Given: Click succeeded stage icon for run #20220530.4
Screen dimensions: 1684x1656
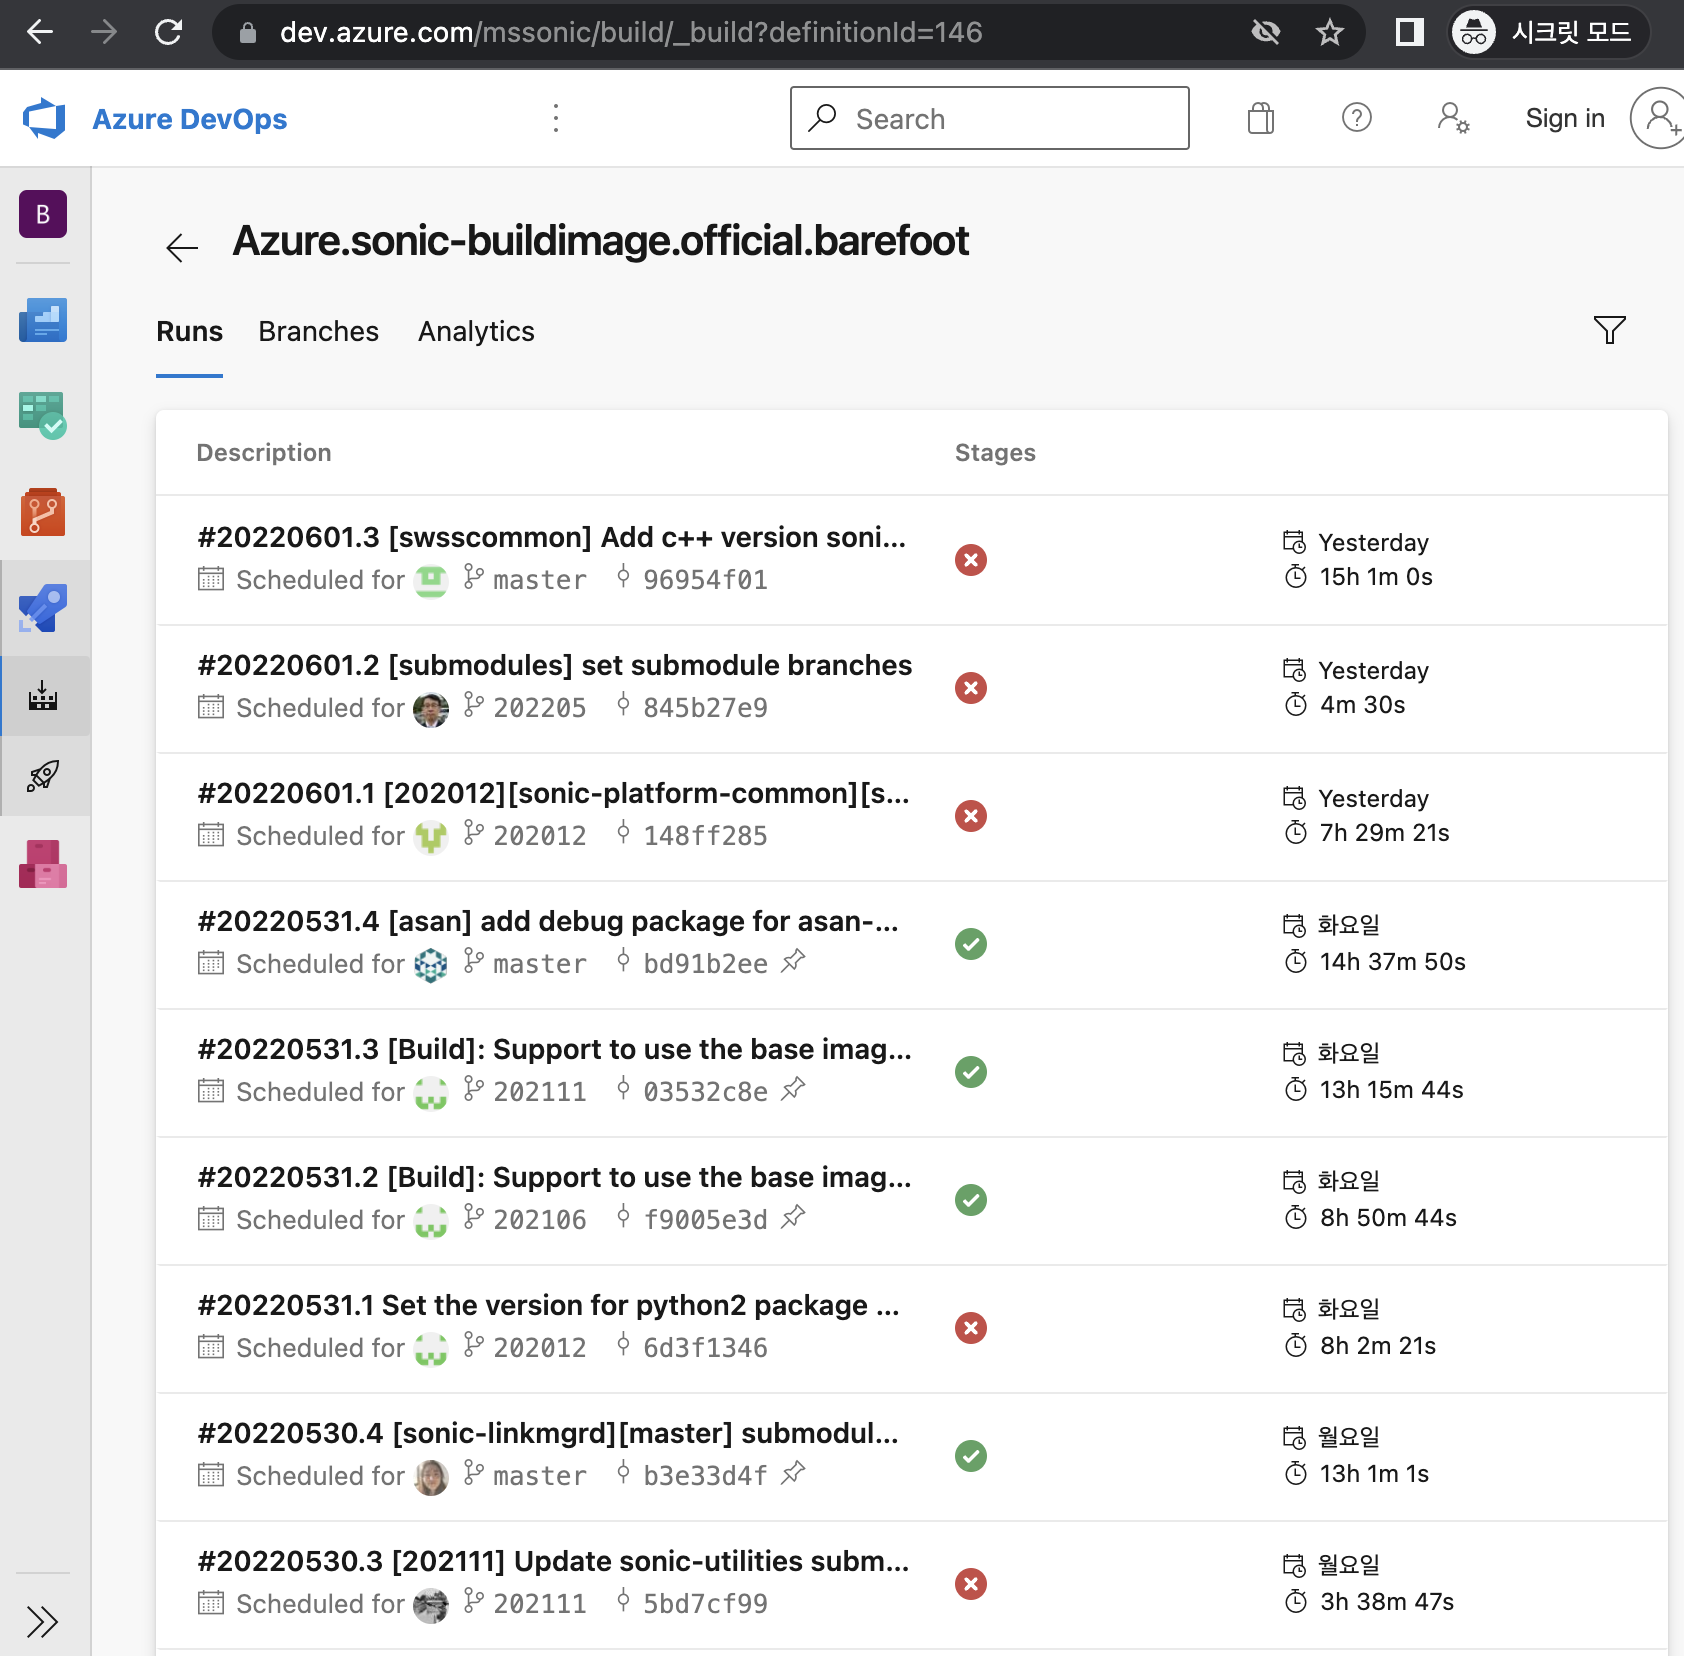Looking at the screenshot, I should point(971,1456).
